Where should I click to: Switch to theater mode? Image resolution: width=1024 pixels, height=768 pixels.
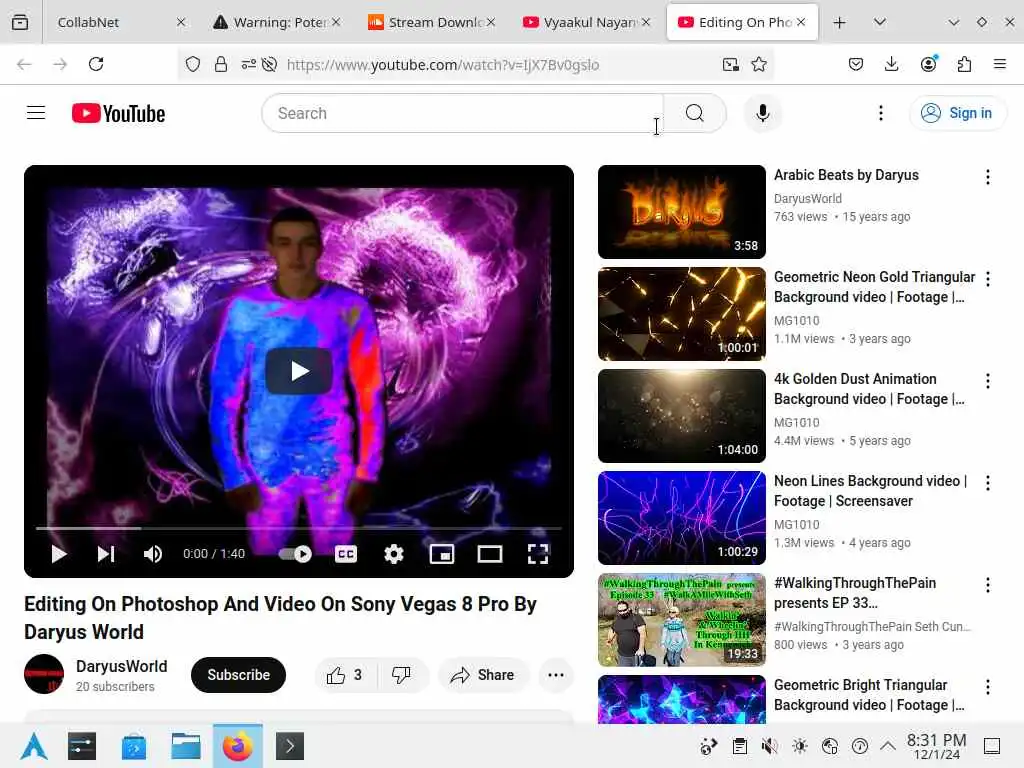(x=490, y=554)
